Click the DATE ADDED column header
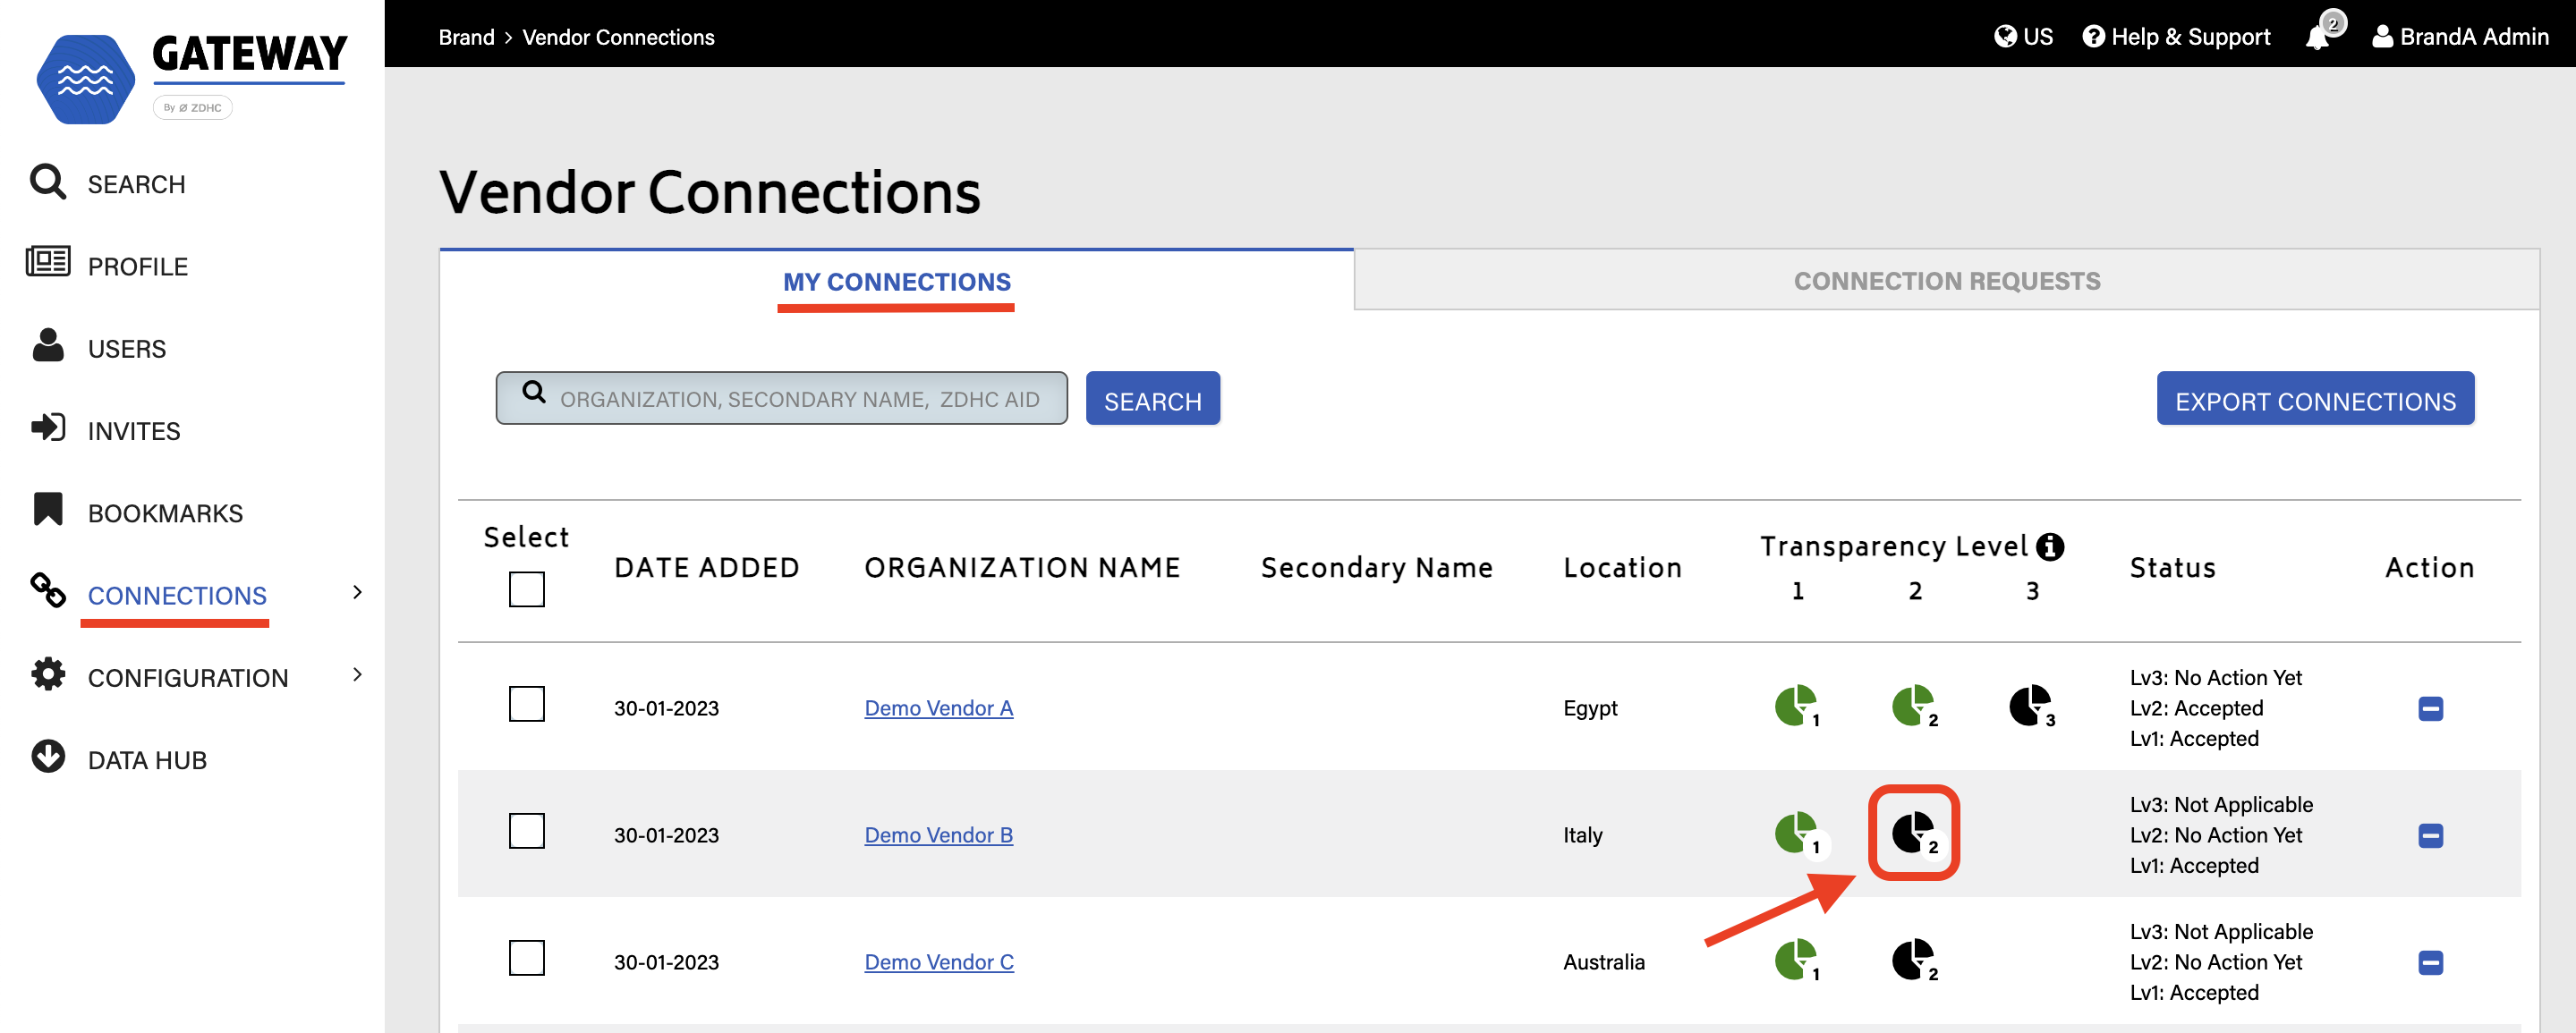The width and height of the screenshot is (2576, 1033). pos(707,567)
